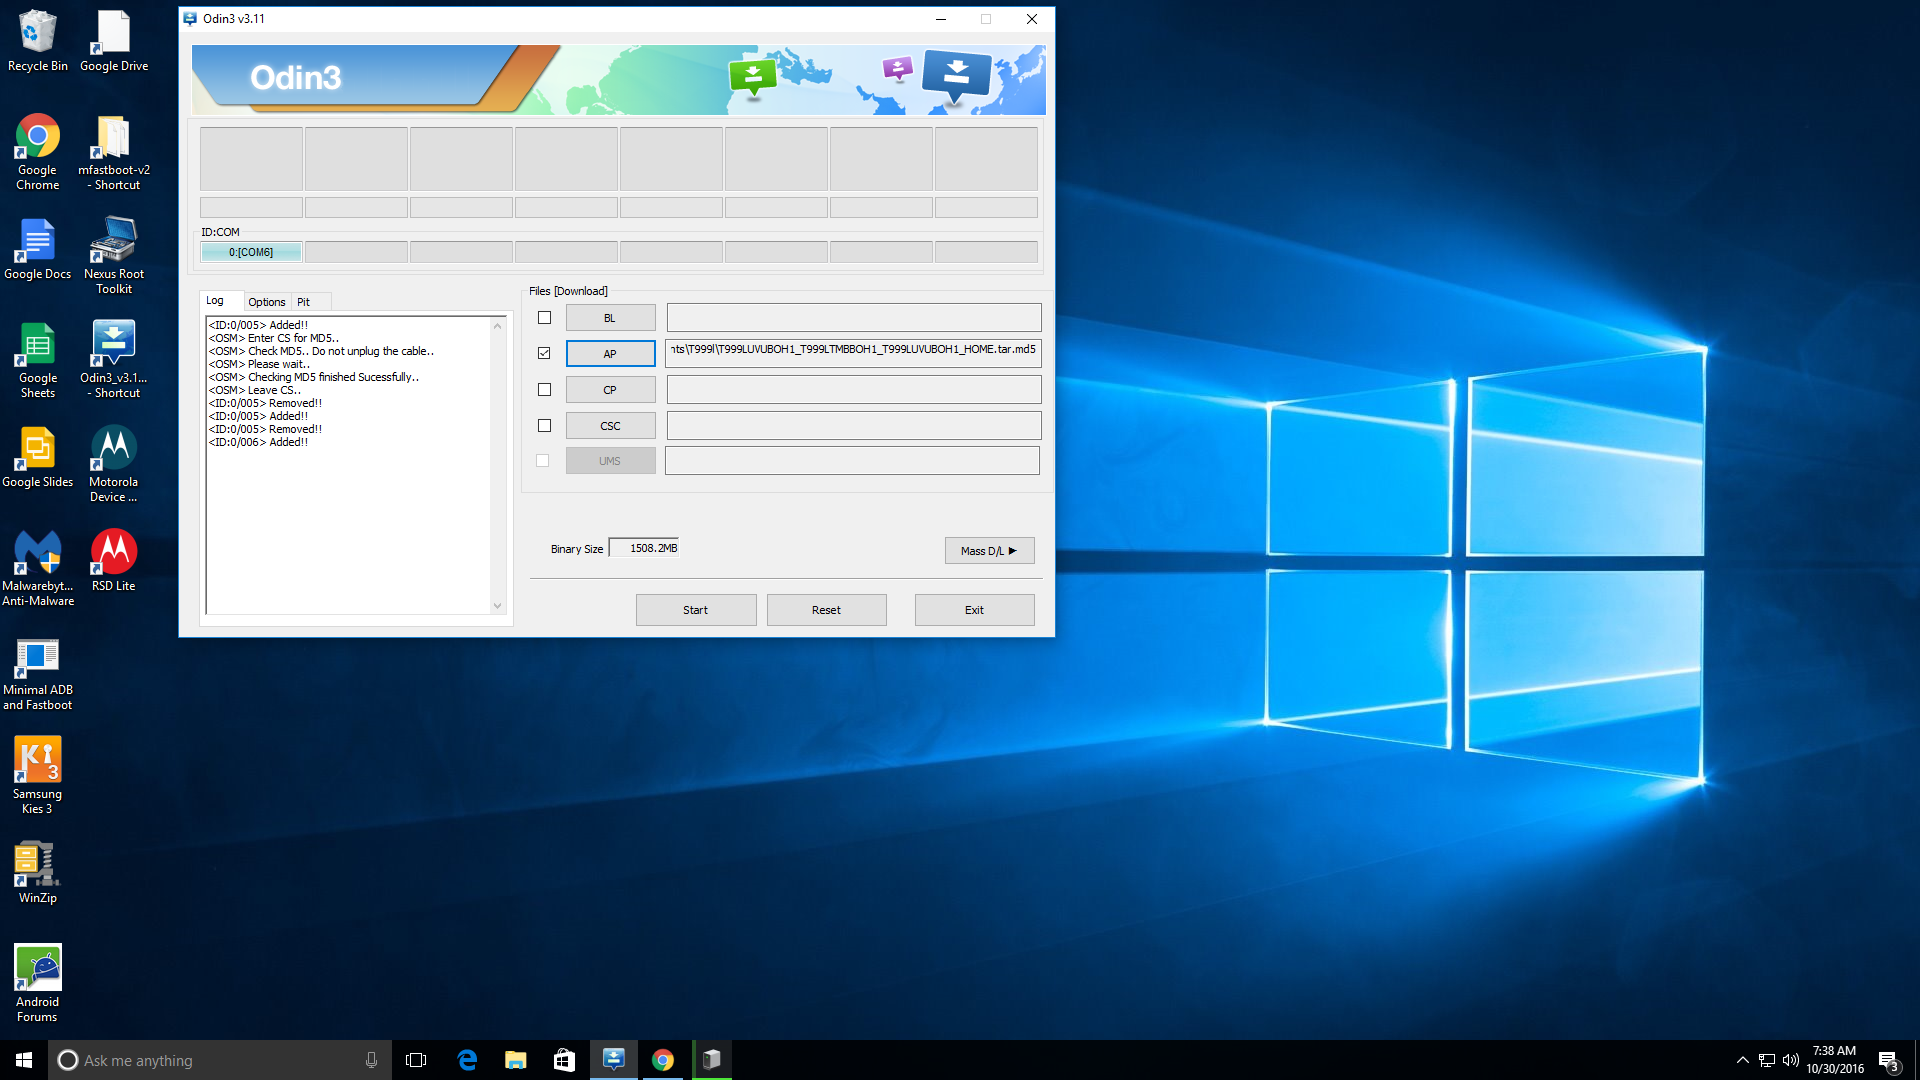Open the Recycle Bin desktop icon
The image size is (1920, 1080).
coord(38,41)
